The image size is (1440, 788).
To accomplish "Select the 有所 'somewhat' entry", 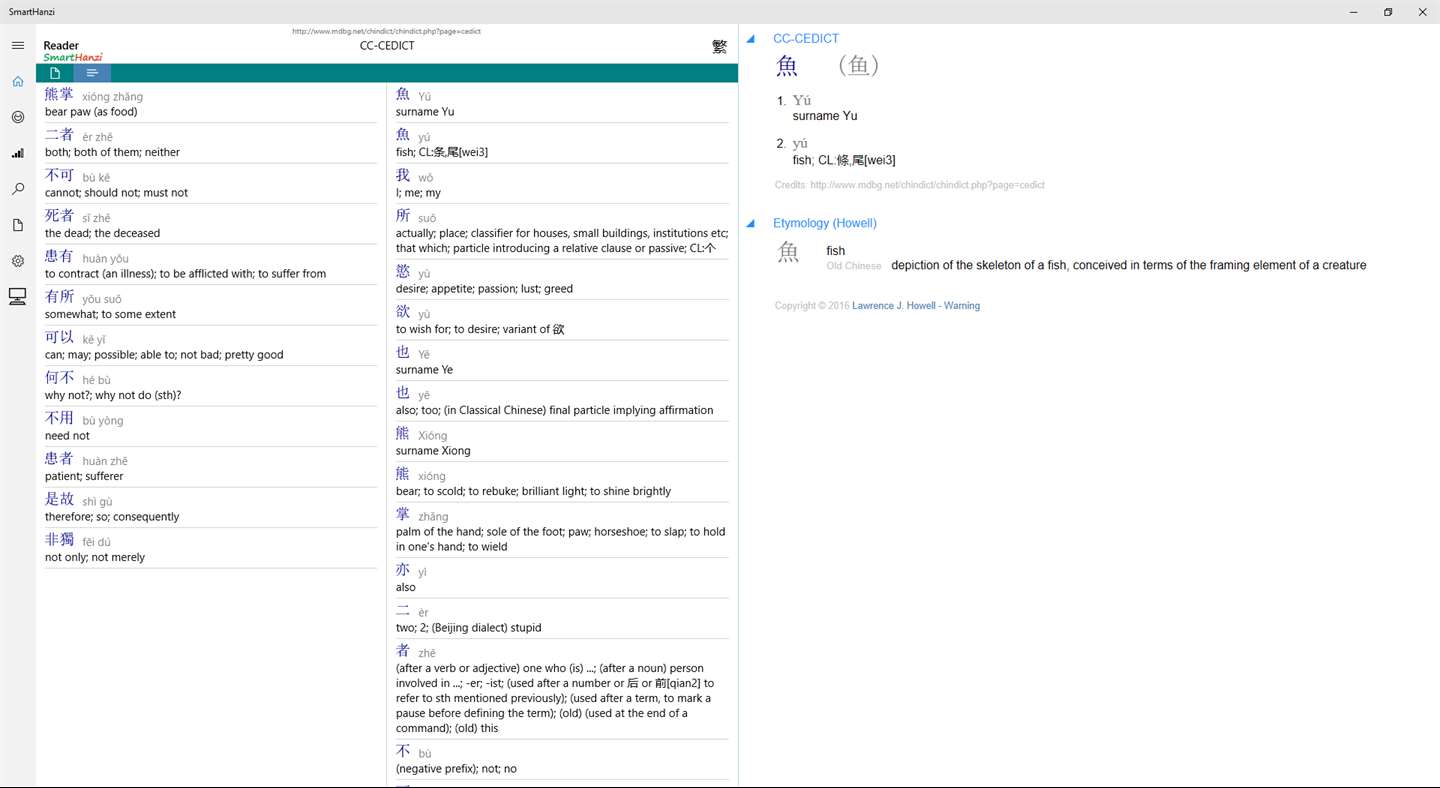I will click(x=211, y=305).
